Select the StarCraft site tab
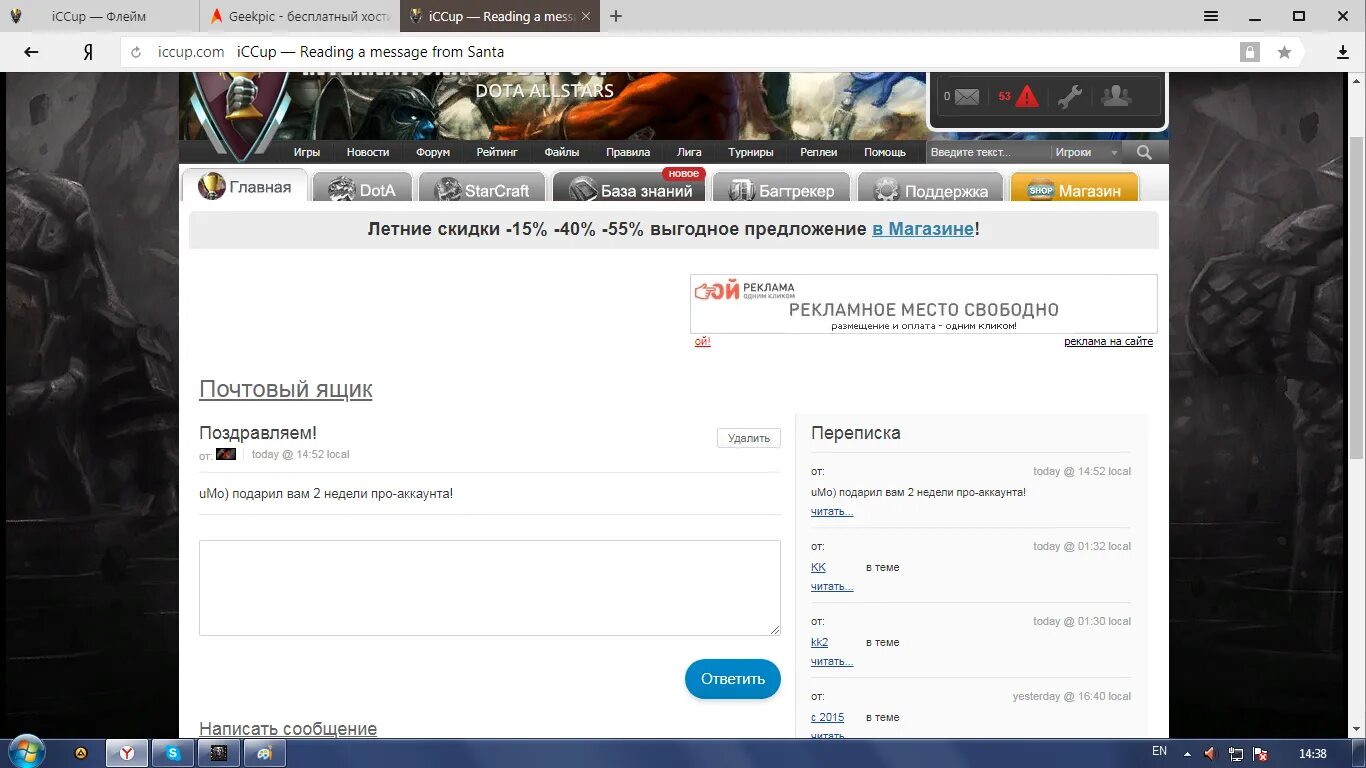The image size is (1366, 768). click(481, 189)
